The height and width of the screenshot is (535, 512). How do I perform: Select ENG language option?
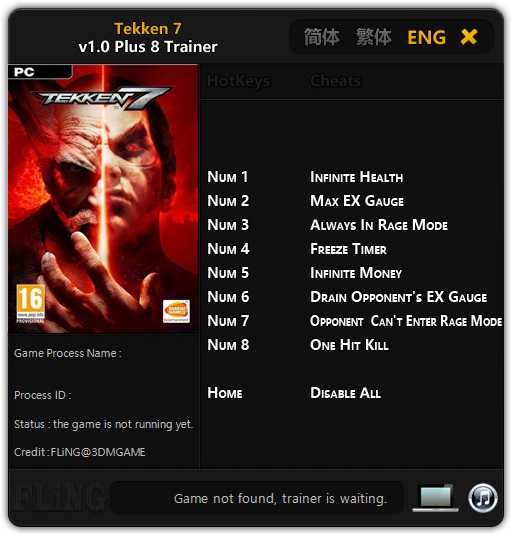[426, 37]
